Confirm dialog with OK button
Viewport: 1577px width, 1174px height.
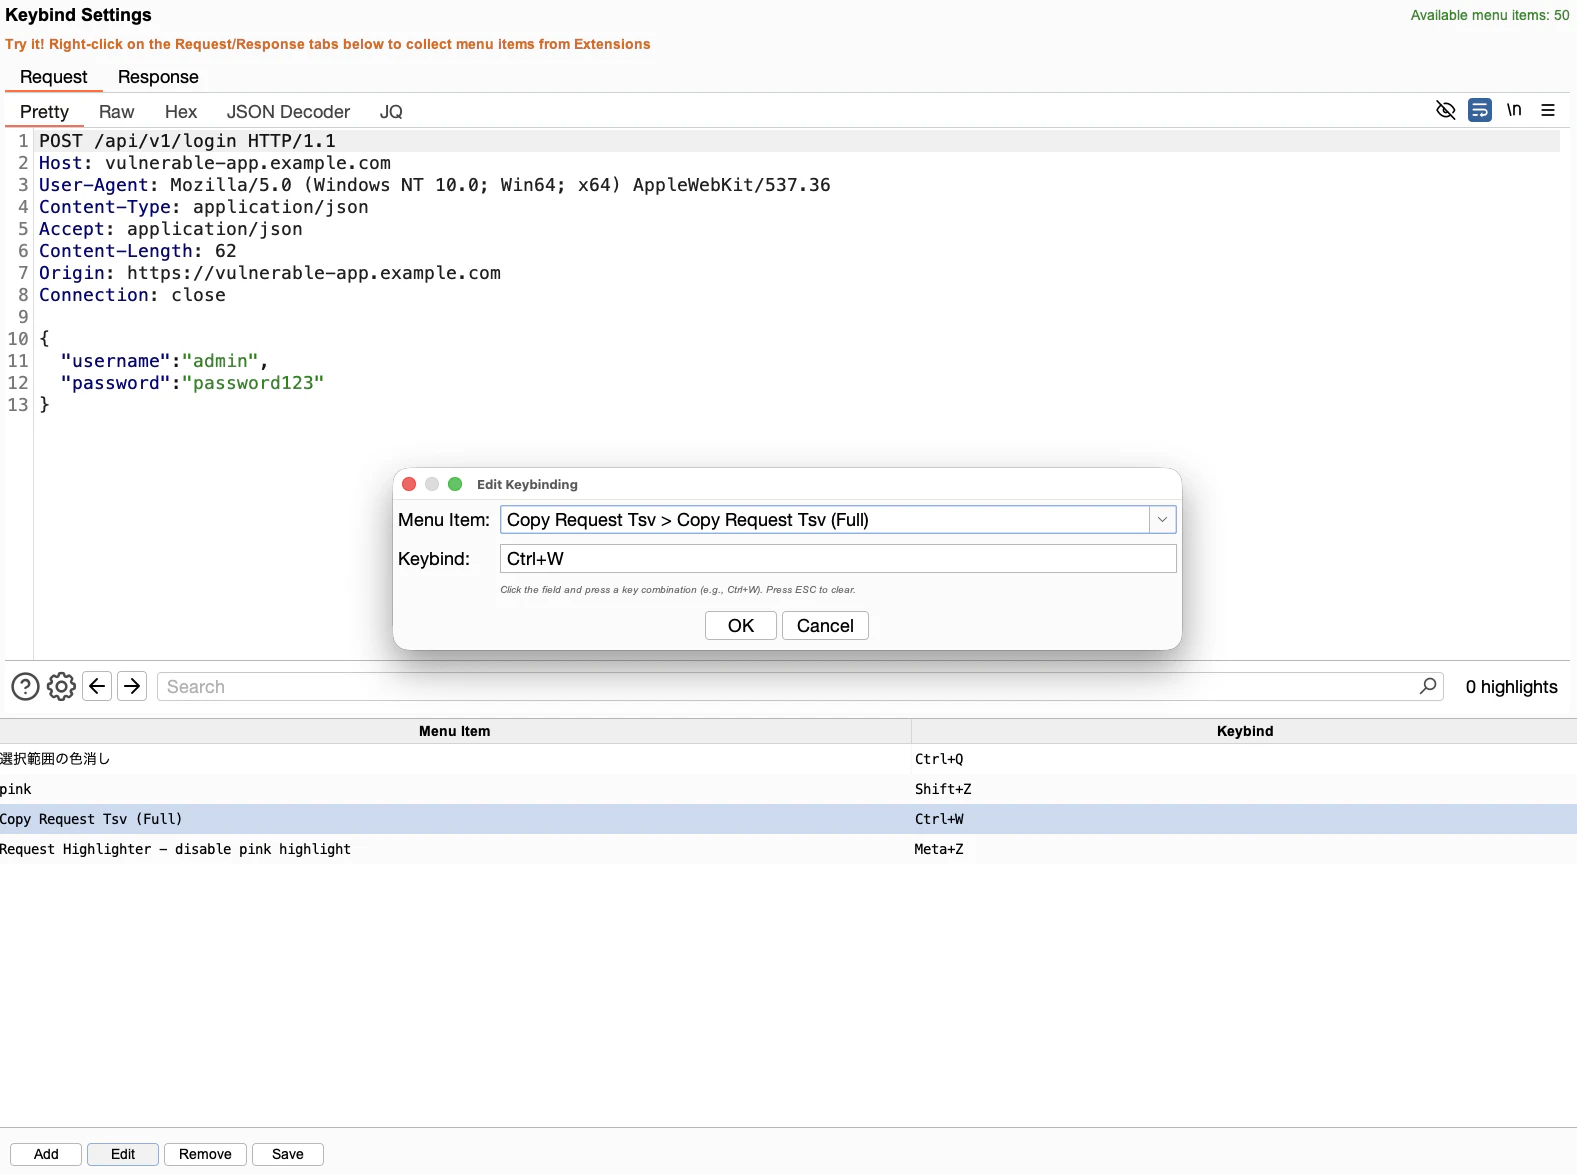(x=741, y=626)
